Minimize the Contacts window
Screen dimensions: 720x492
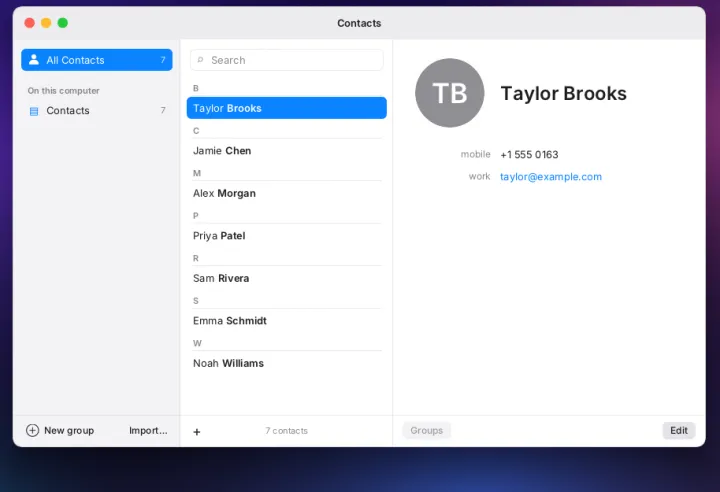pos(46,23)
